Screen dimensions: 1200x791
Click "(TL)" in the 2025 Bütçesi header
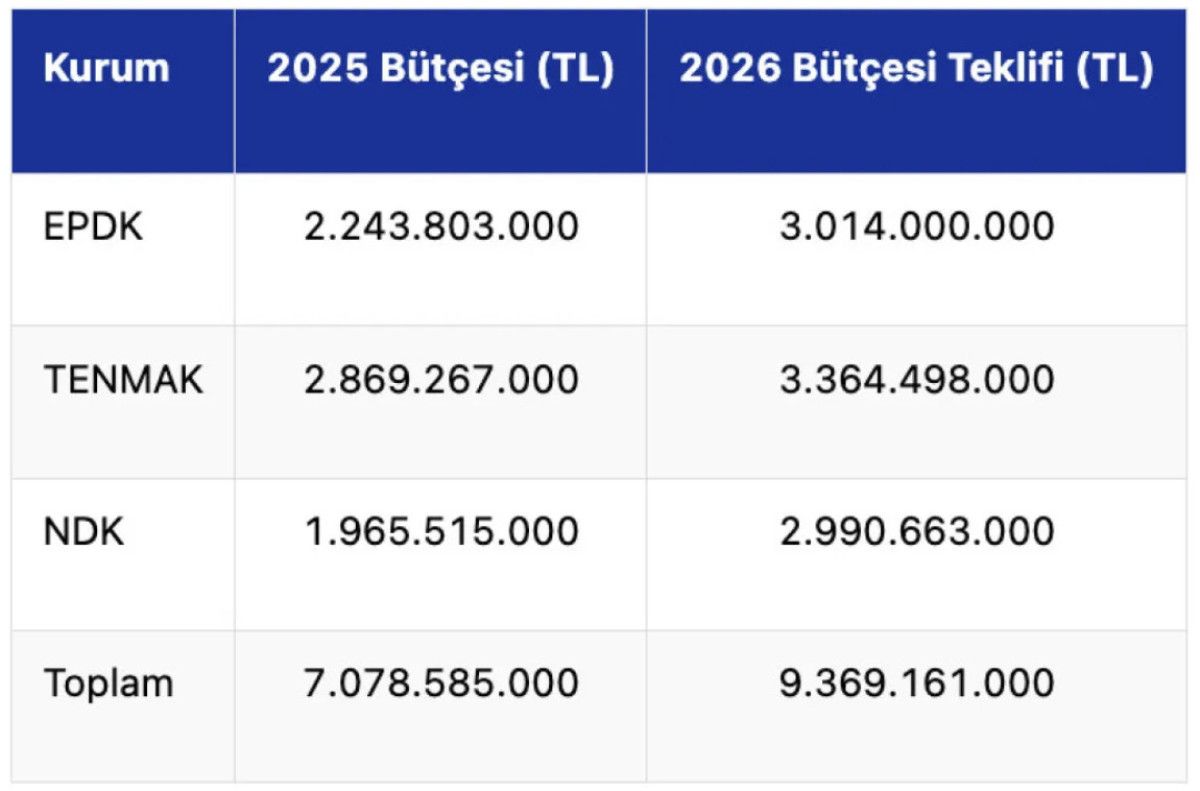(x=576, y=69)
